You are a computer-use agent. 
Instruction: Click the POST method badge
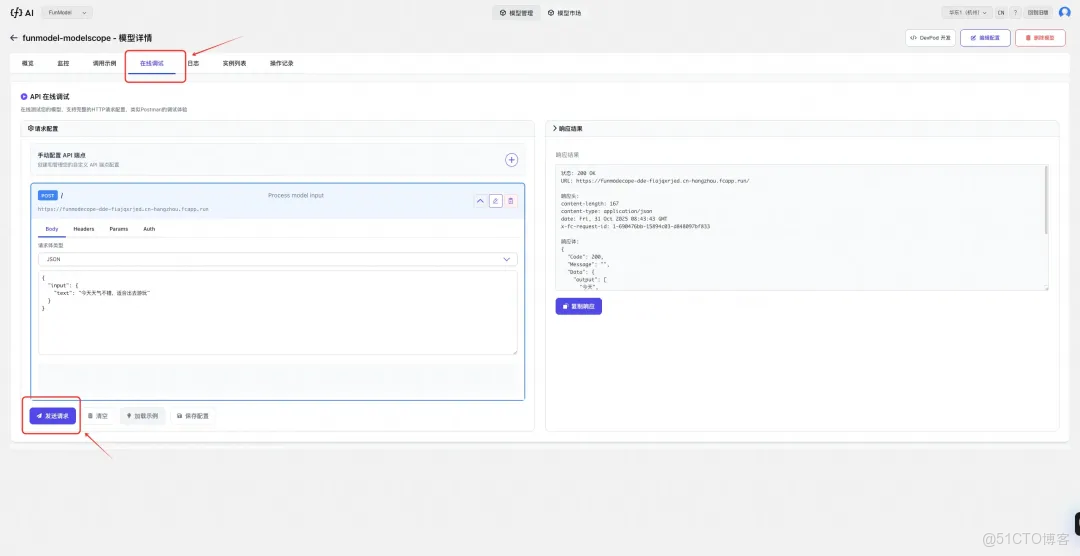tap(48, 196)
